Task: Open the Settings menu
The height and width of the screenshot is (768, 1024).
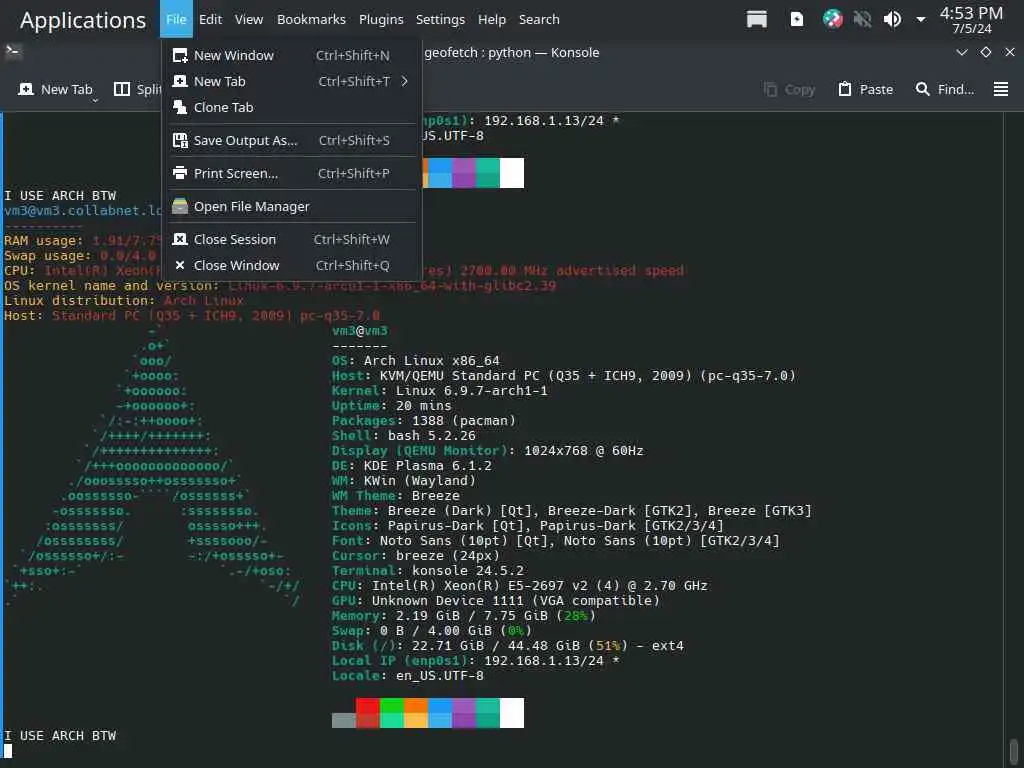Action: point(440,20)
